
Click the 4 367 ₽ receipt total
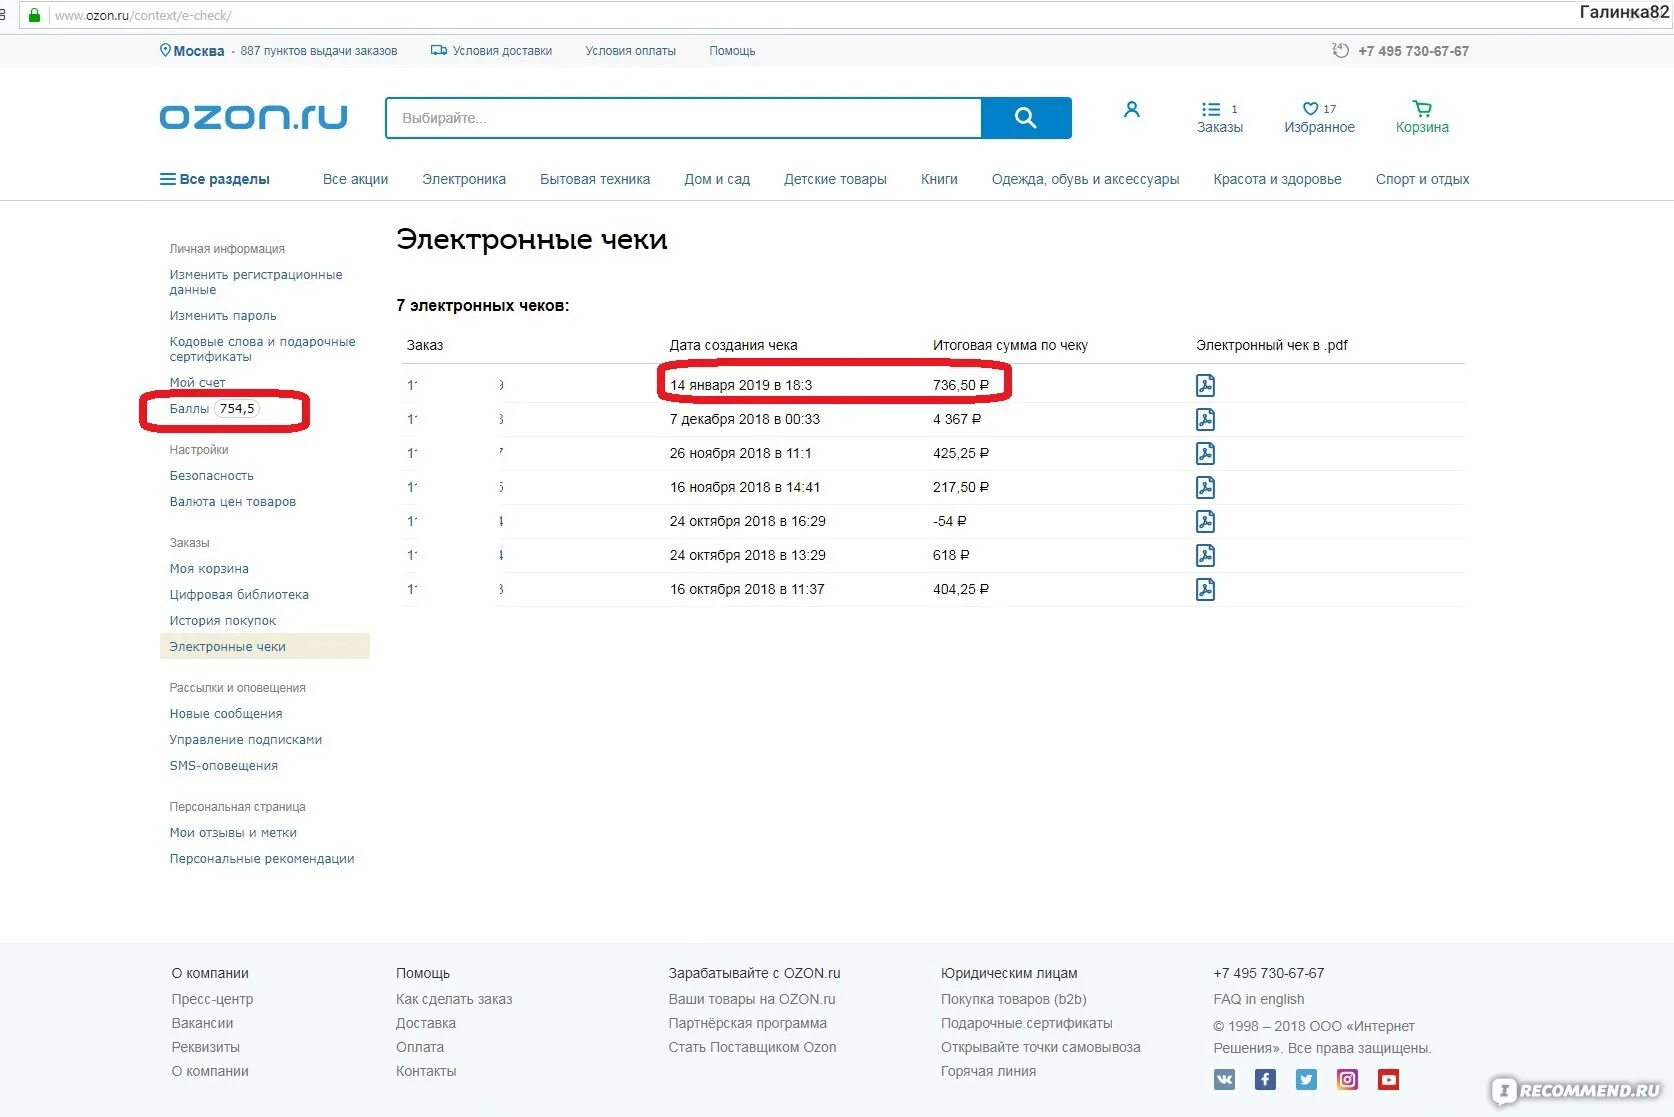[957, 419]
